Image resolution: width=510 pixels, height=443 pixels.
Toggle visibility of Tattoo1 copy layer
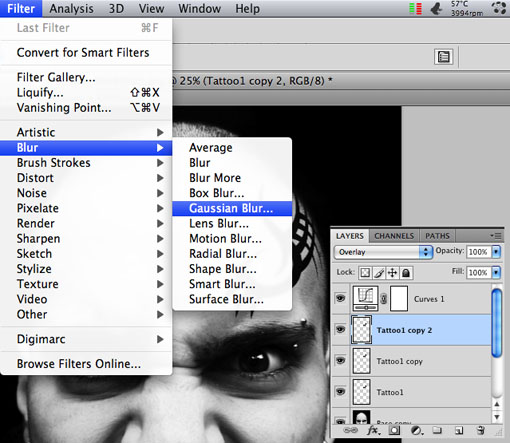click(x=340, y=361)
